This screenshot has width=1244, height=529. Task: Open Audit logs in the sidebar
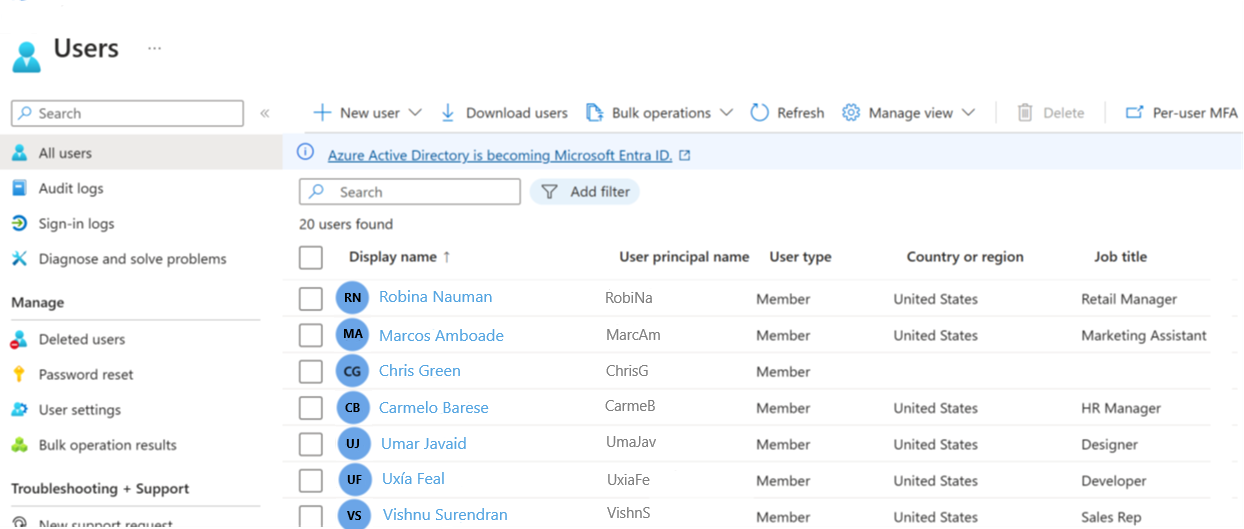click(x=70, y=188)
